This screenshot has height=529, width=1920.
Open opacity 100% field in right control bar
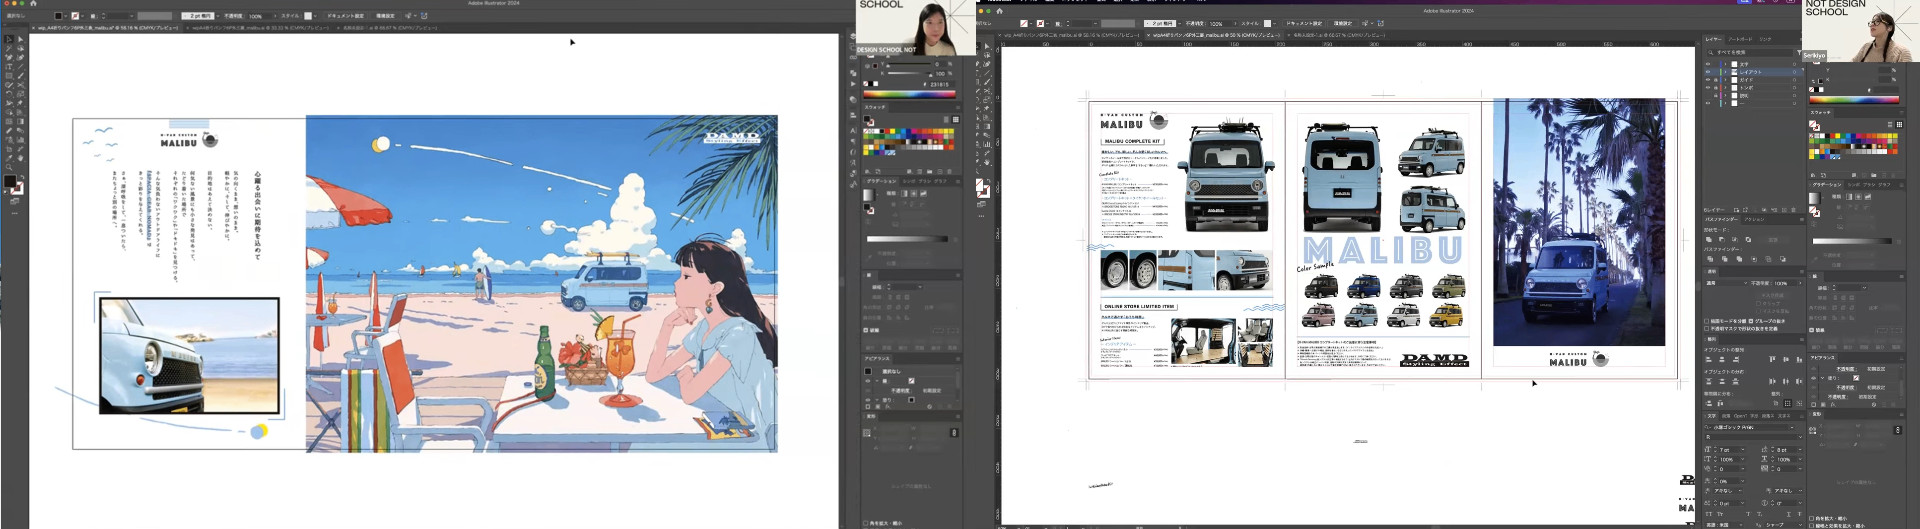tap(1219, 24)
